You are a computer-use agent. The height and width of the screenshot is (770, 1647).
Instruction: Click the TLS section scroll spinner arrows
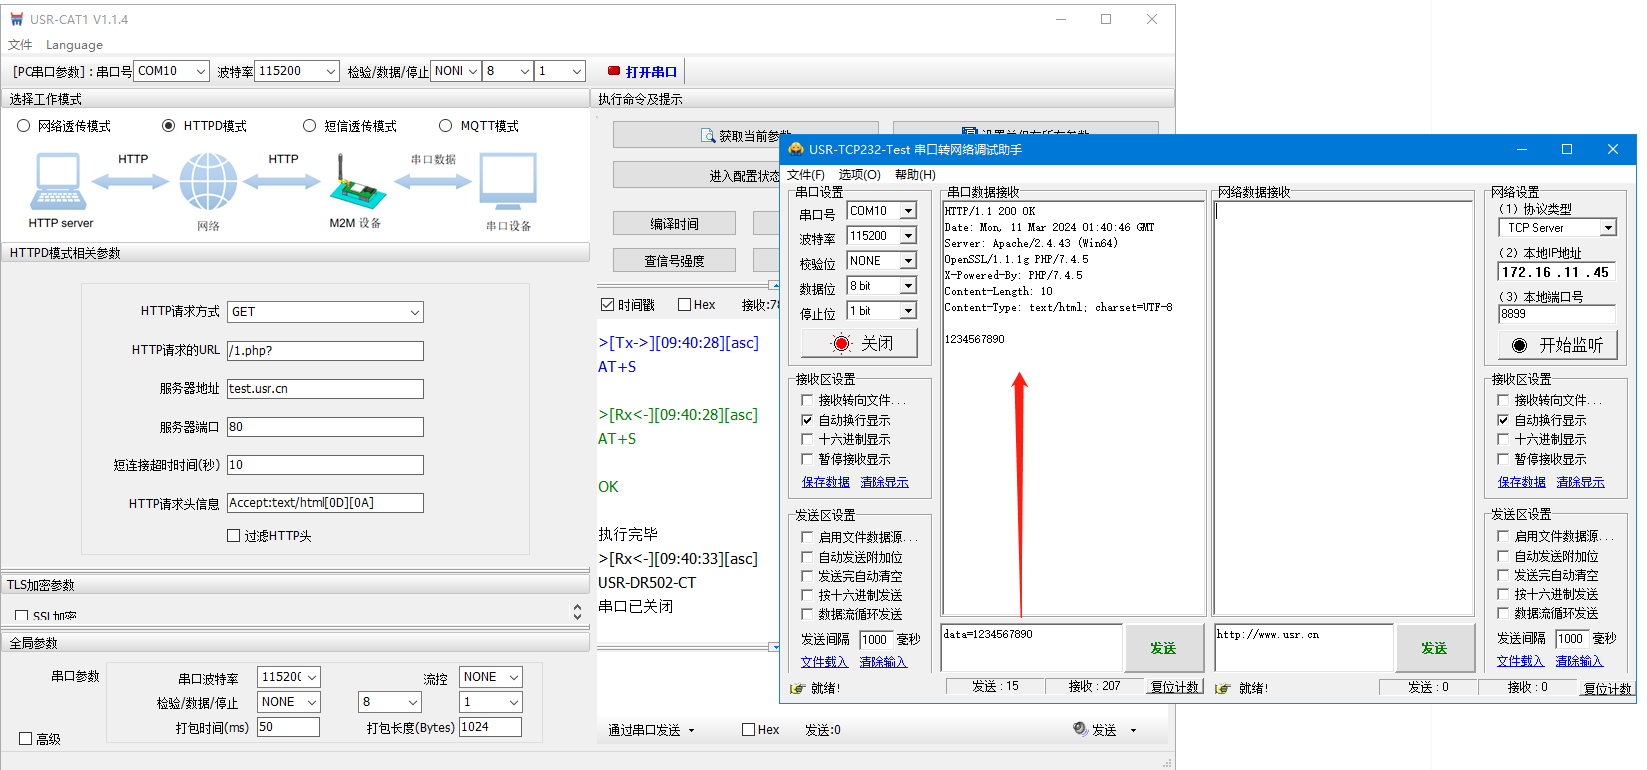(x=577, y=611)
